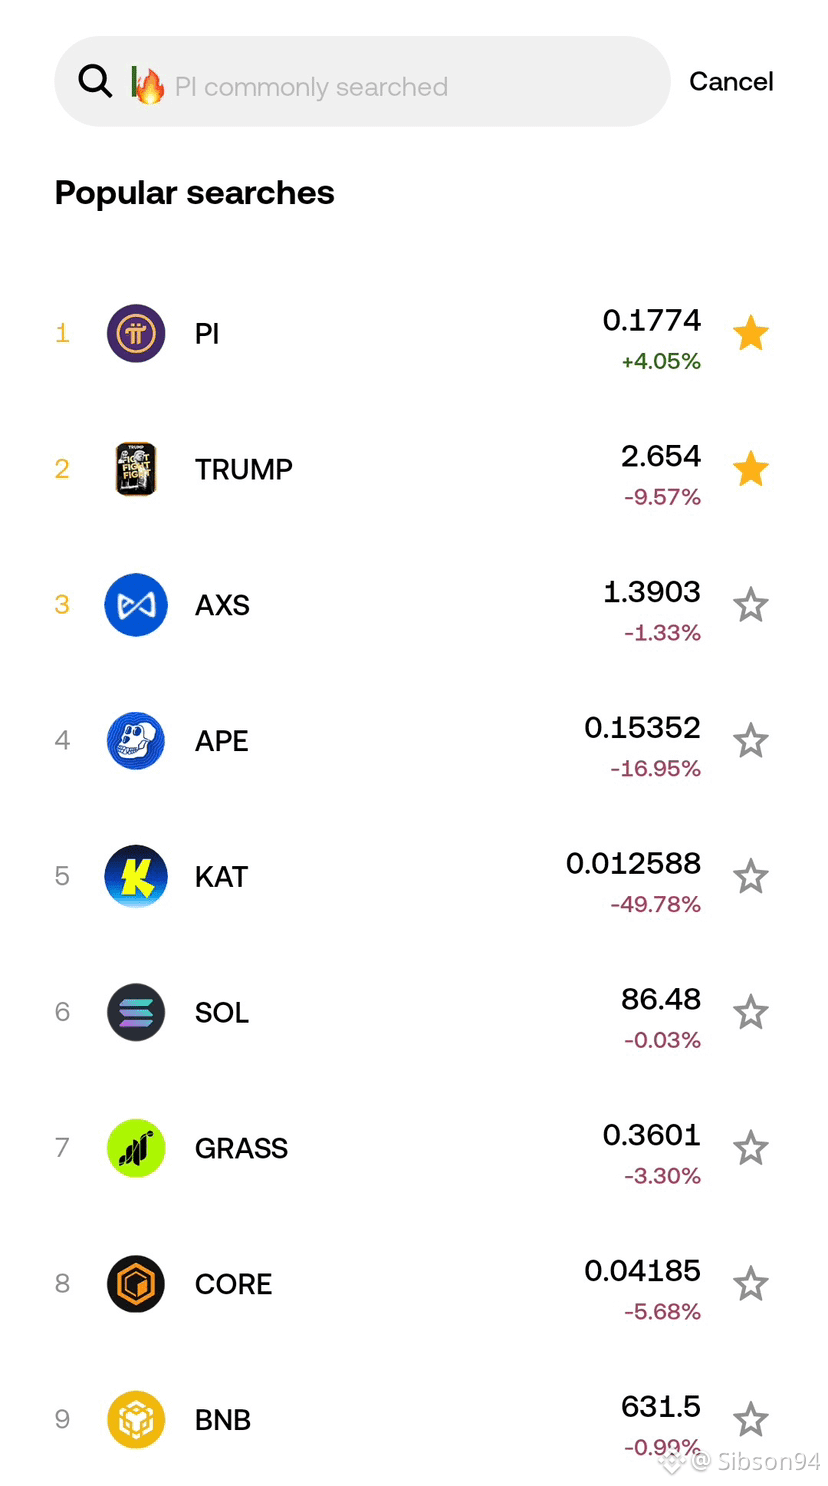Open the APE skull logo
Viewport: 828px width, 1486px height.
136,741
